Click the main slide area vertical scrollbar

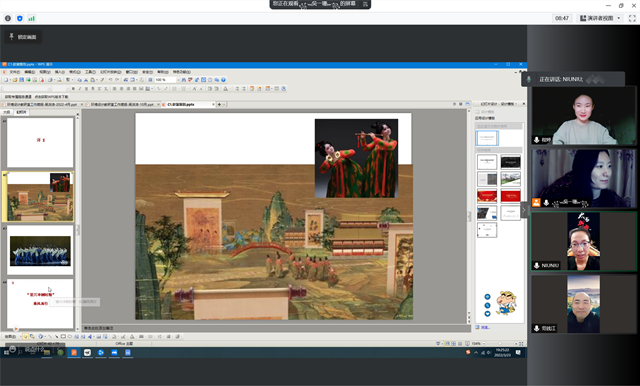469,216
